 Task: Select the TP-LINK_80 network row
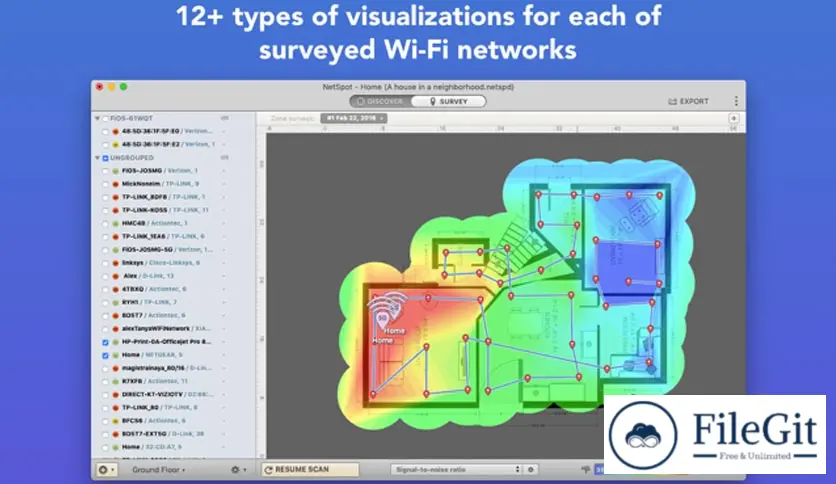[173, 408]
